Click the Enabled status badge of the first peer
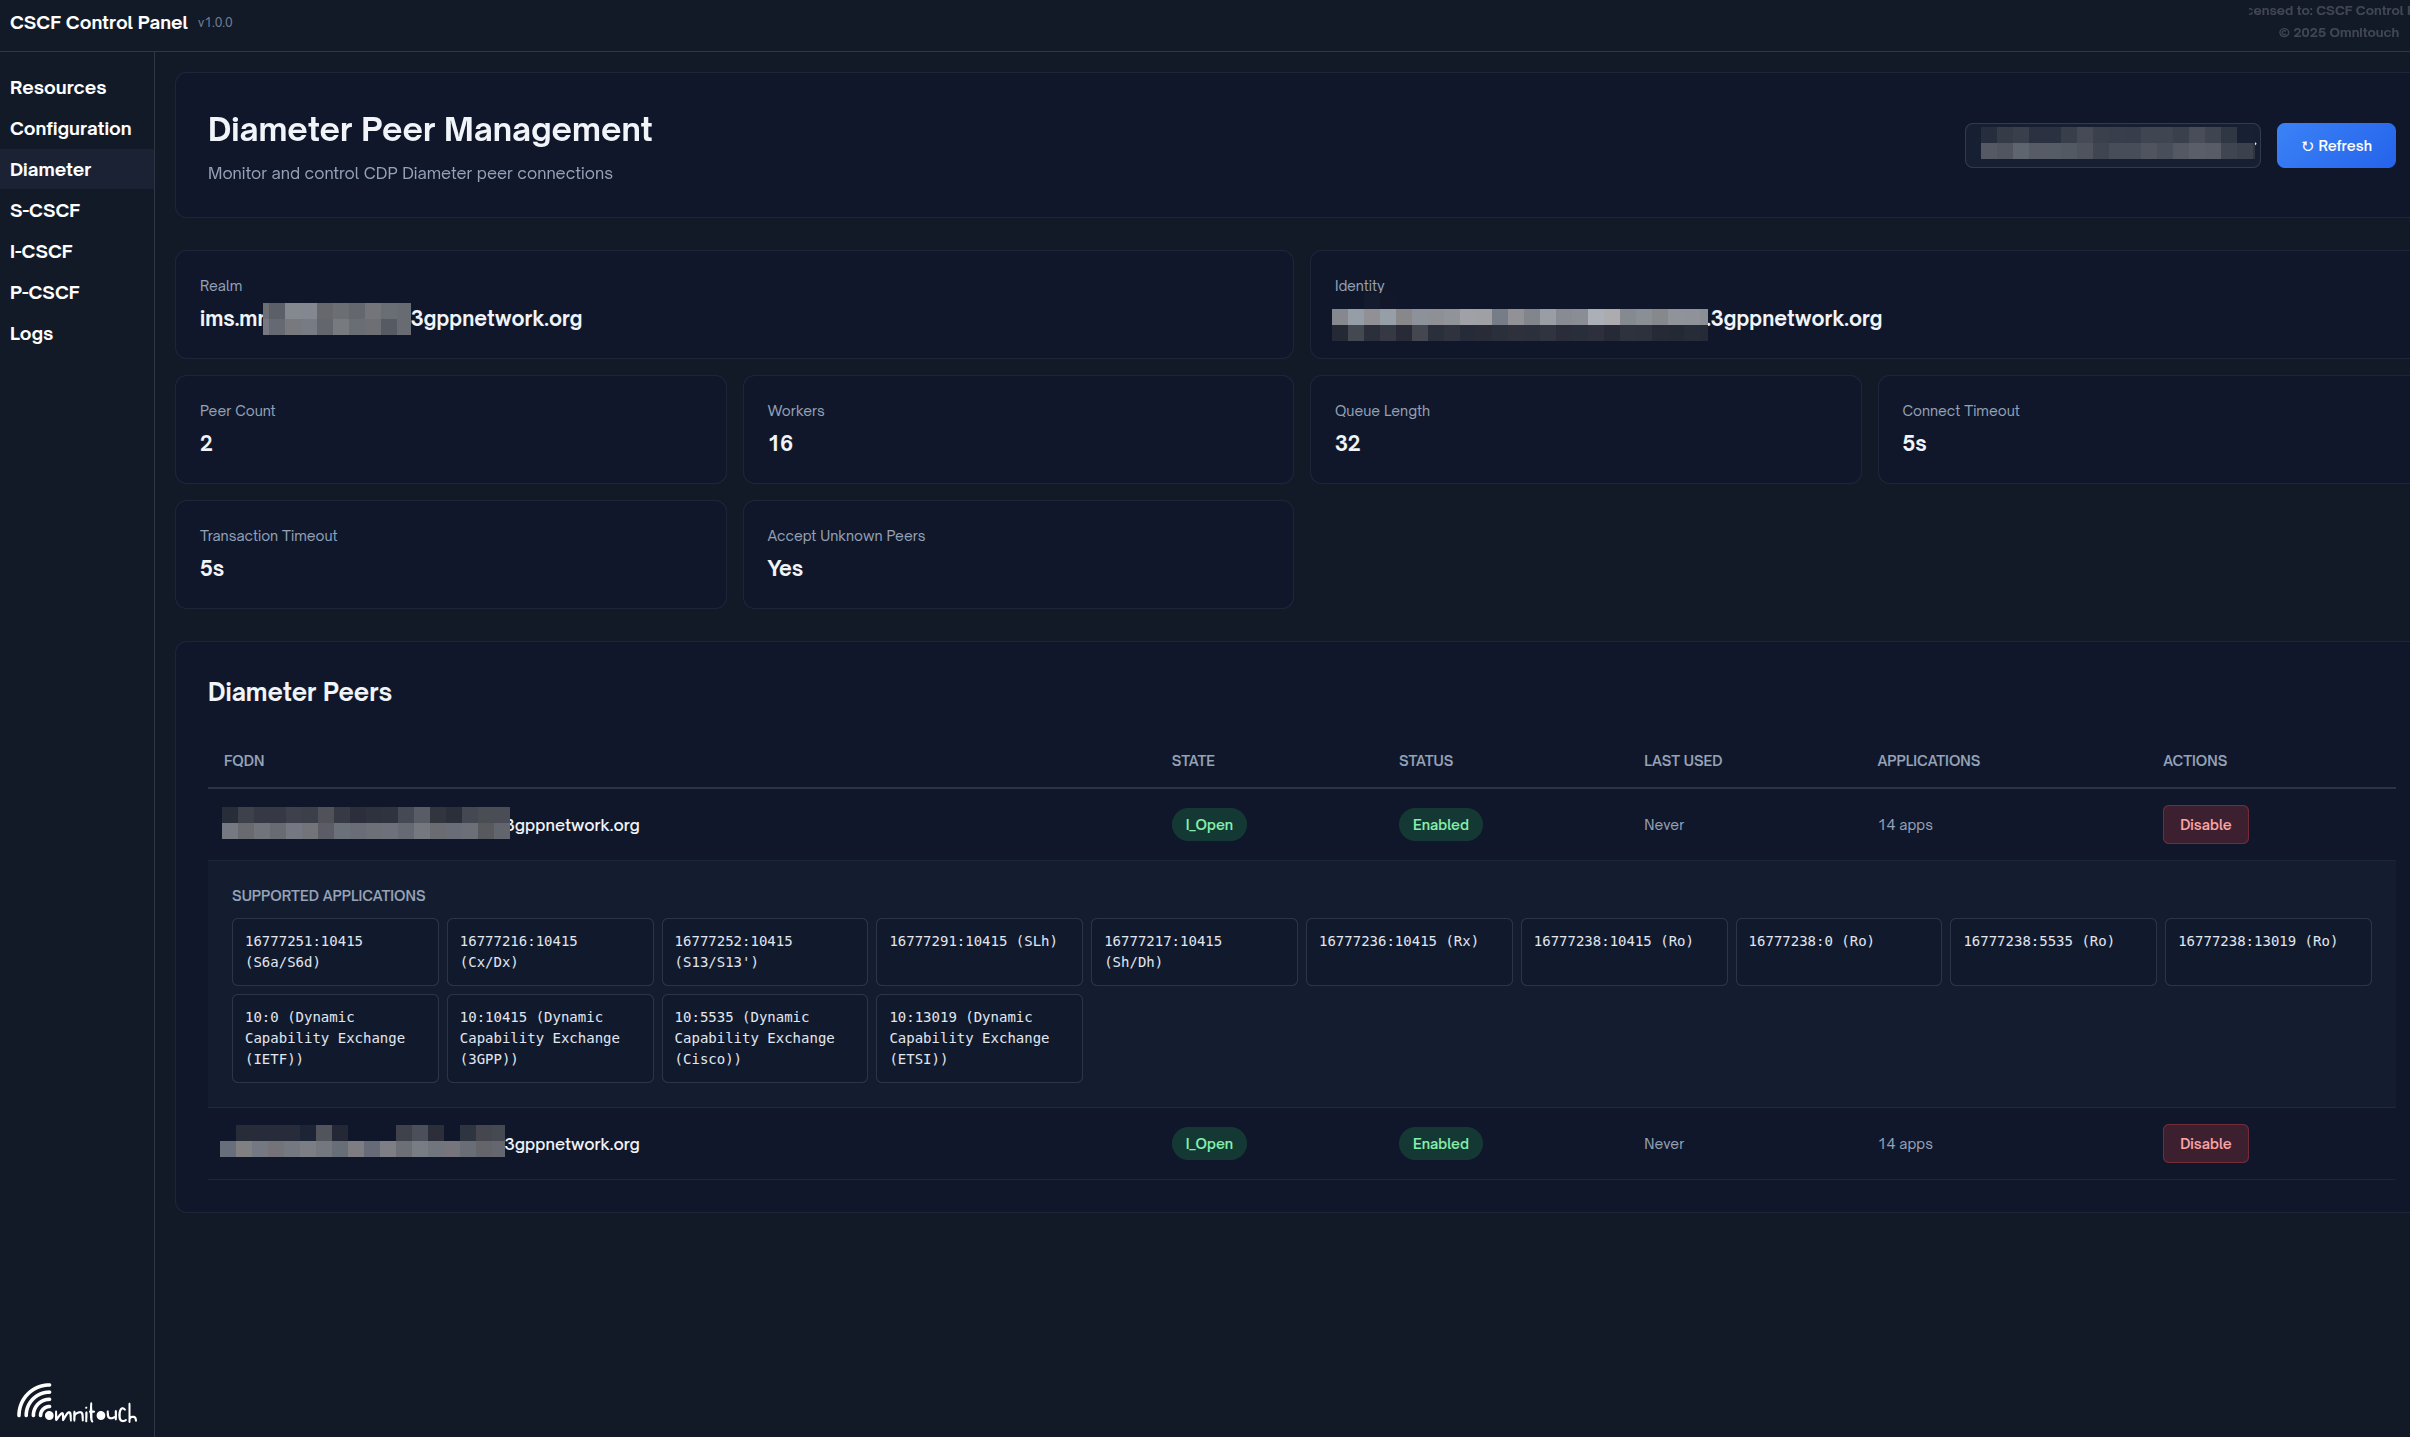Screen dimensions: 2410x1437 (x=1439, y=824)
